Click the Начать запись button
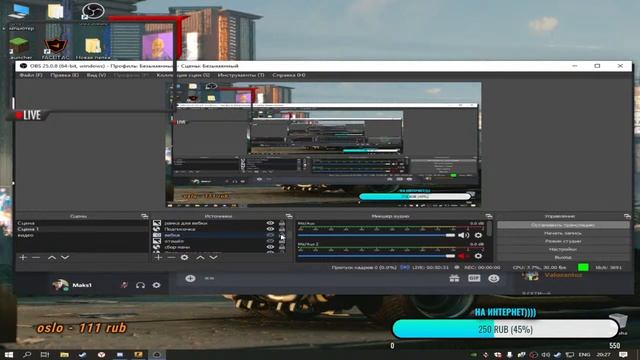Viewport: 640px width, 360px height. [563, 233]
